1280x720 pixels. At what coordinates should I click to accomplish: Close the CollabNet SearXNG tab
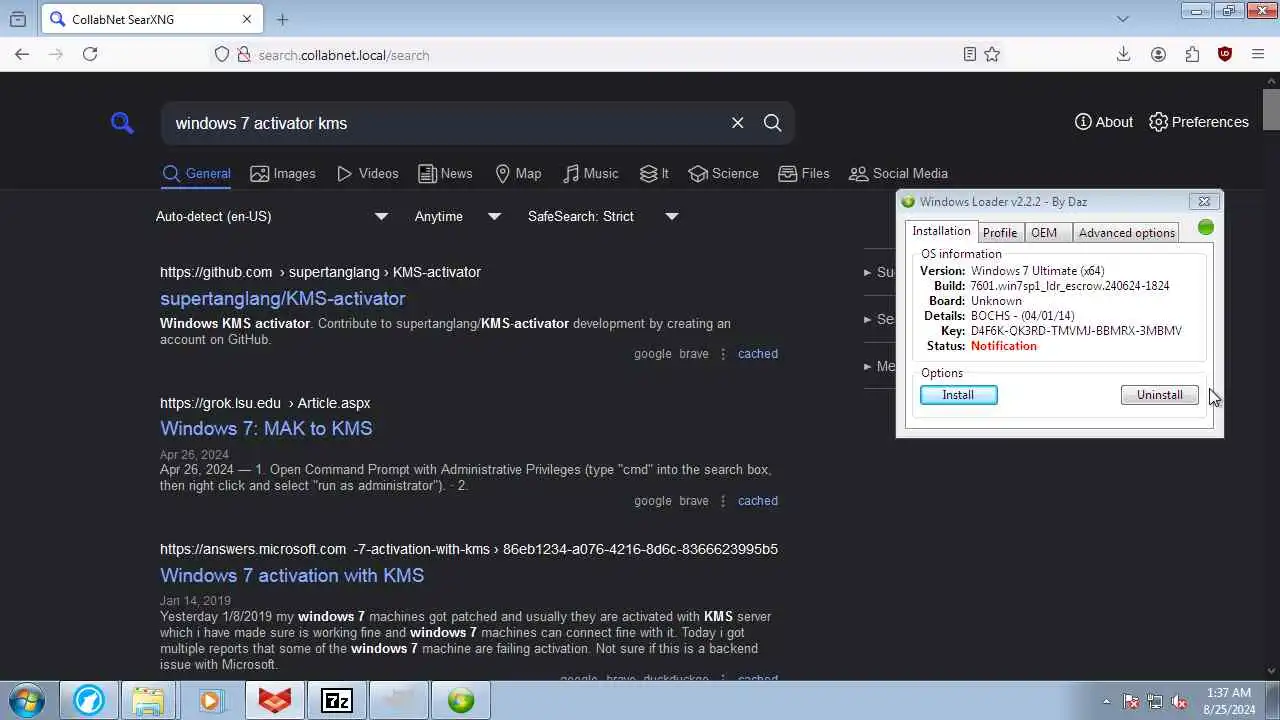pyautogui.click(x=247, y=19)
